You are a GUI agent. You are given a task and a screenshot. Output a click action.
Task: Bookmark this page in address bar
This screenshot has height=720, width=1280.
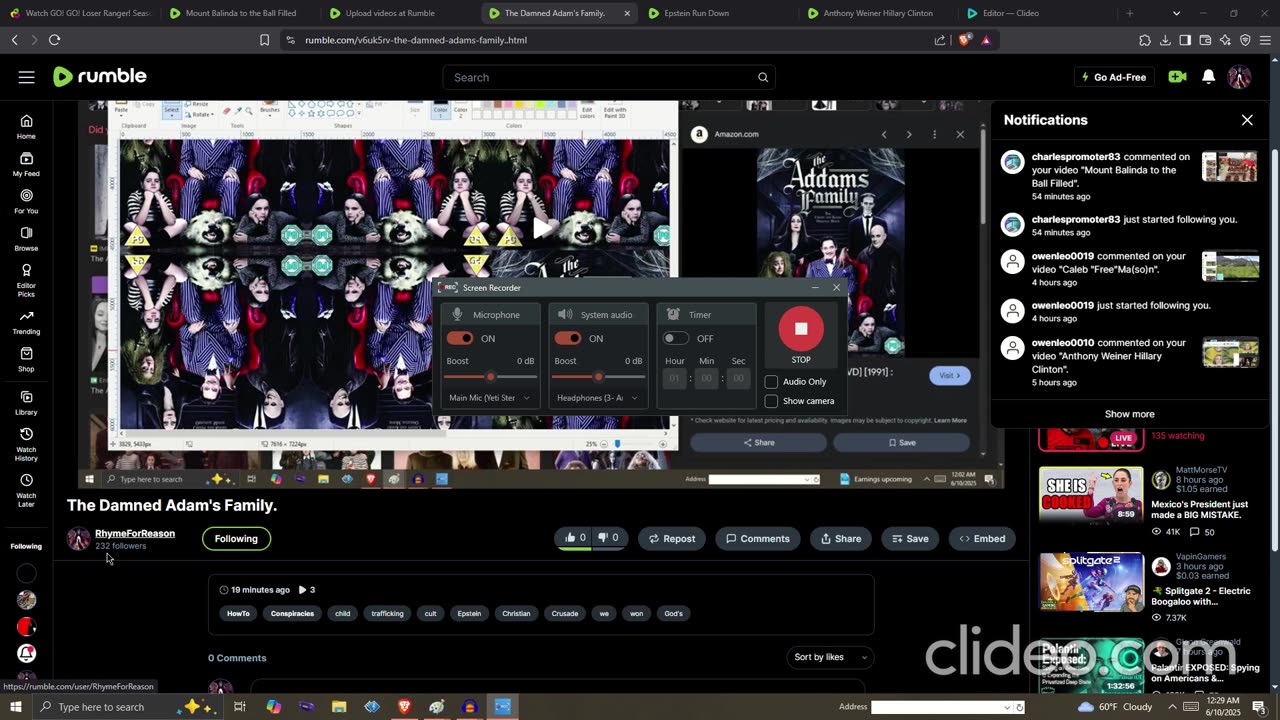click(x=264, y=40)
